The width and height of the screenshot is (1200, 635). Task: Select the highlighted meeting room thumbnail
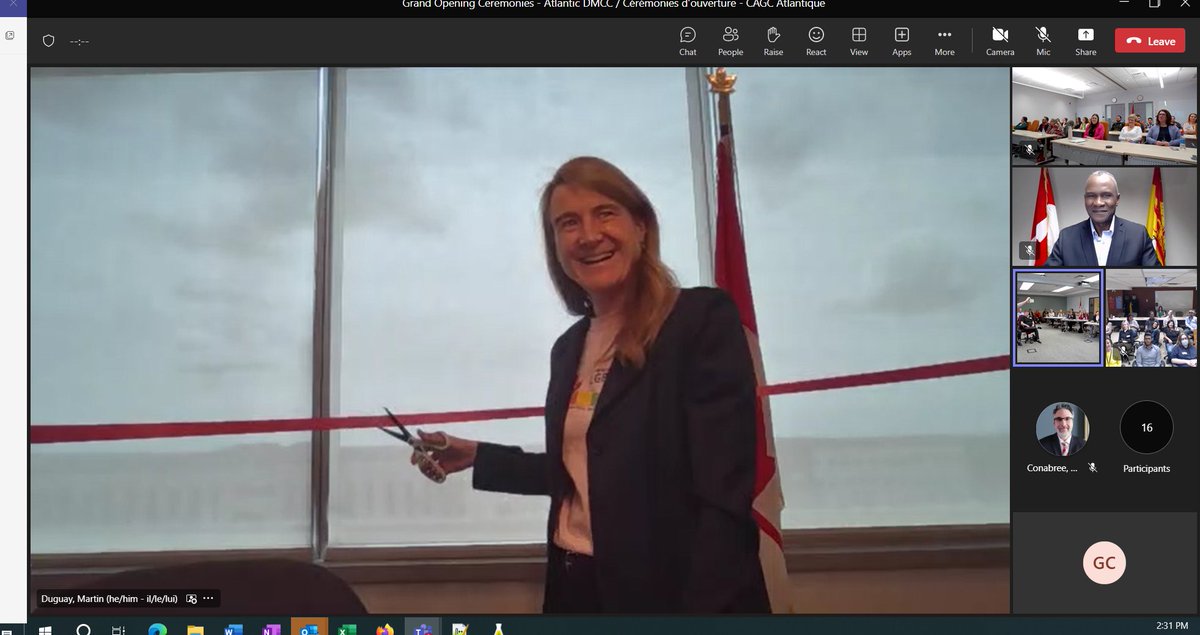coord(1058,318)
